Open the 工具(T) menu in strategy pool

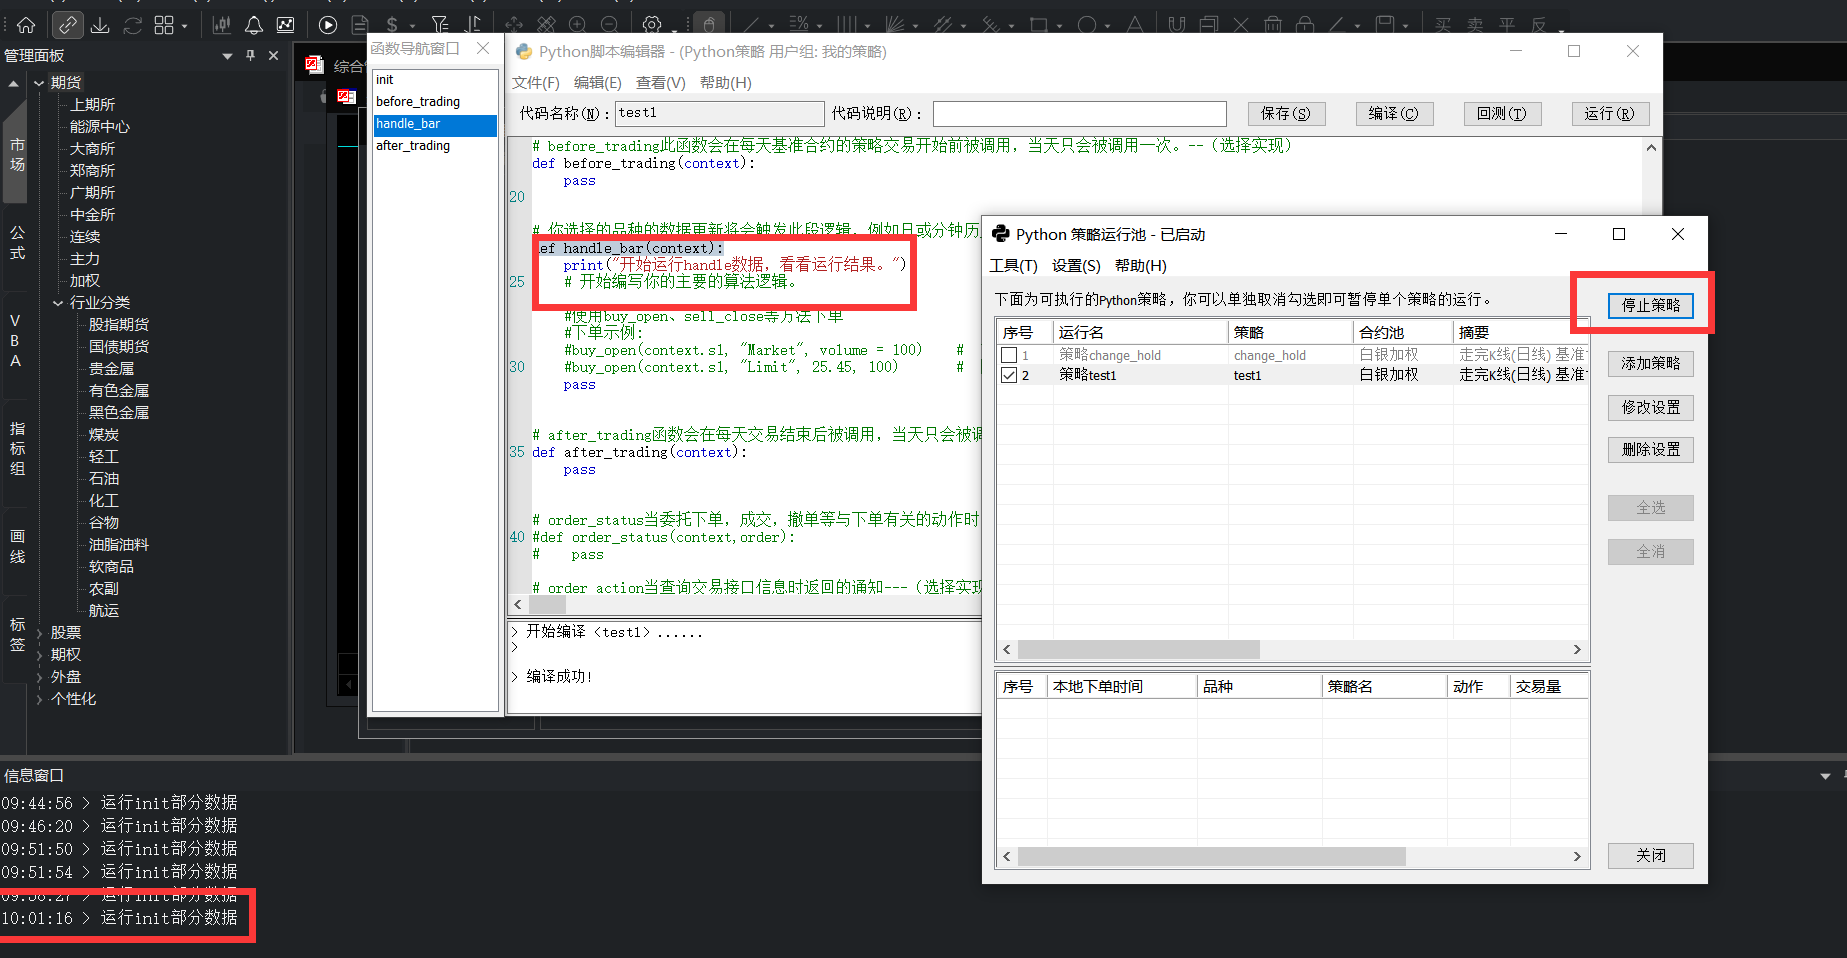(x=1014, y=266)
